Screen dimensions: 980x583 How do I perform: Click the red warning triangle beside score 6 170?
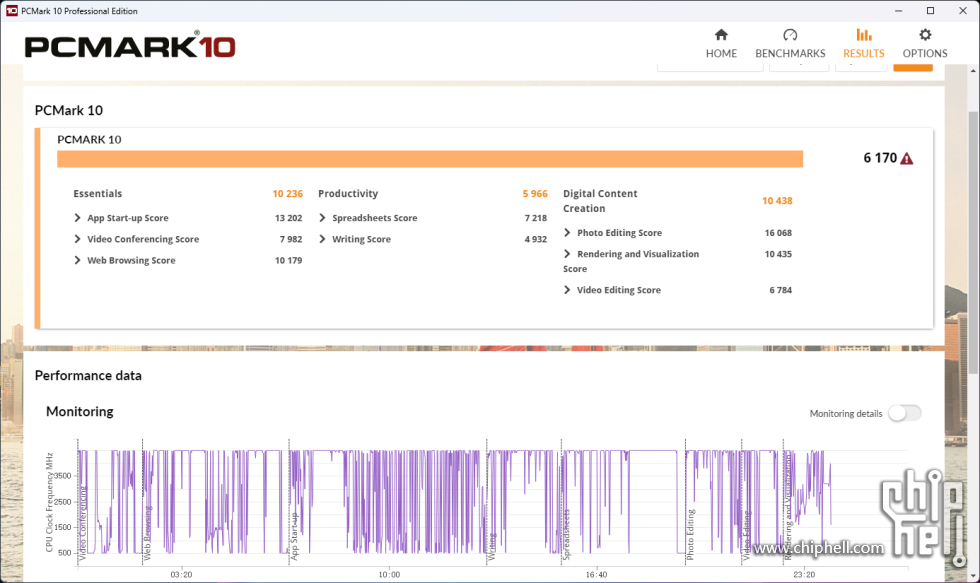[x=907, y=158]
